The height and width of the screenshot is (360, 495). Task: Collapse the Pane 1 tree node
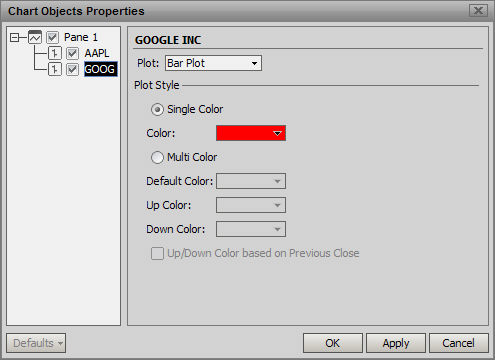point(14,37)
